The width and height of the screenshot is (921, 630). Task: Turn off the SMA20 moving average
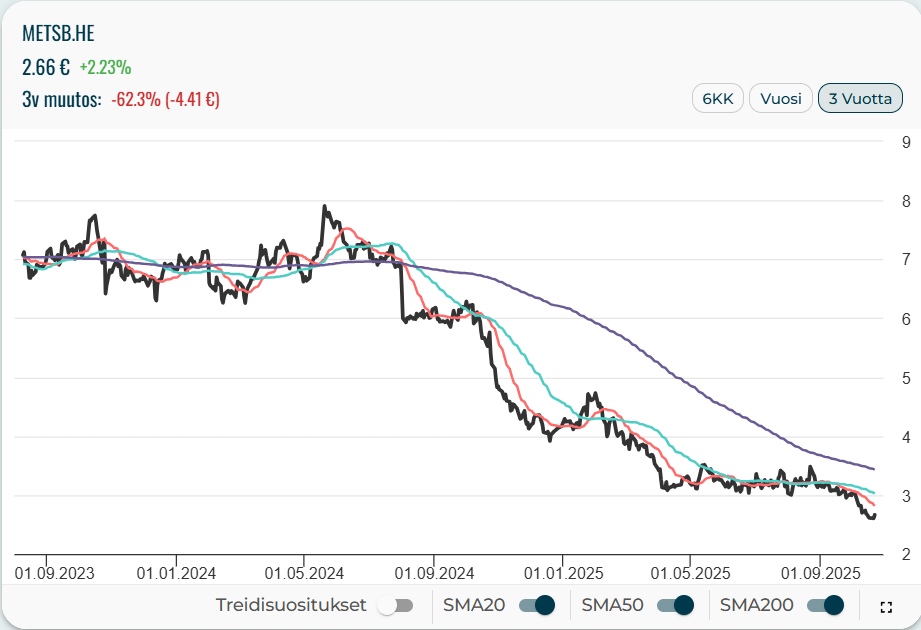point(537,605)
